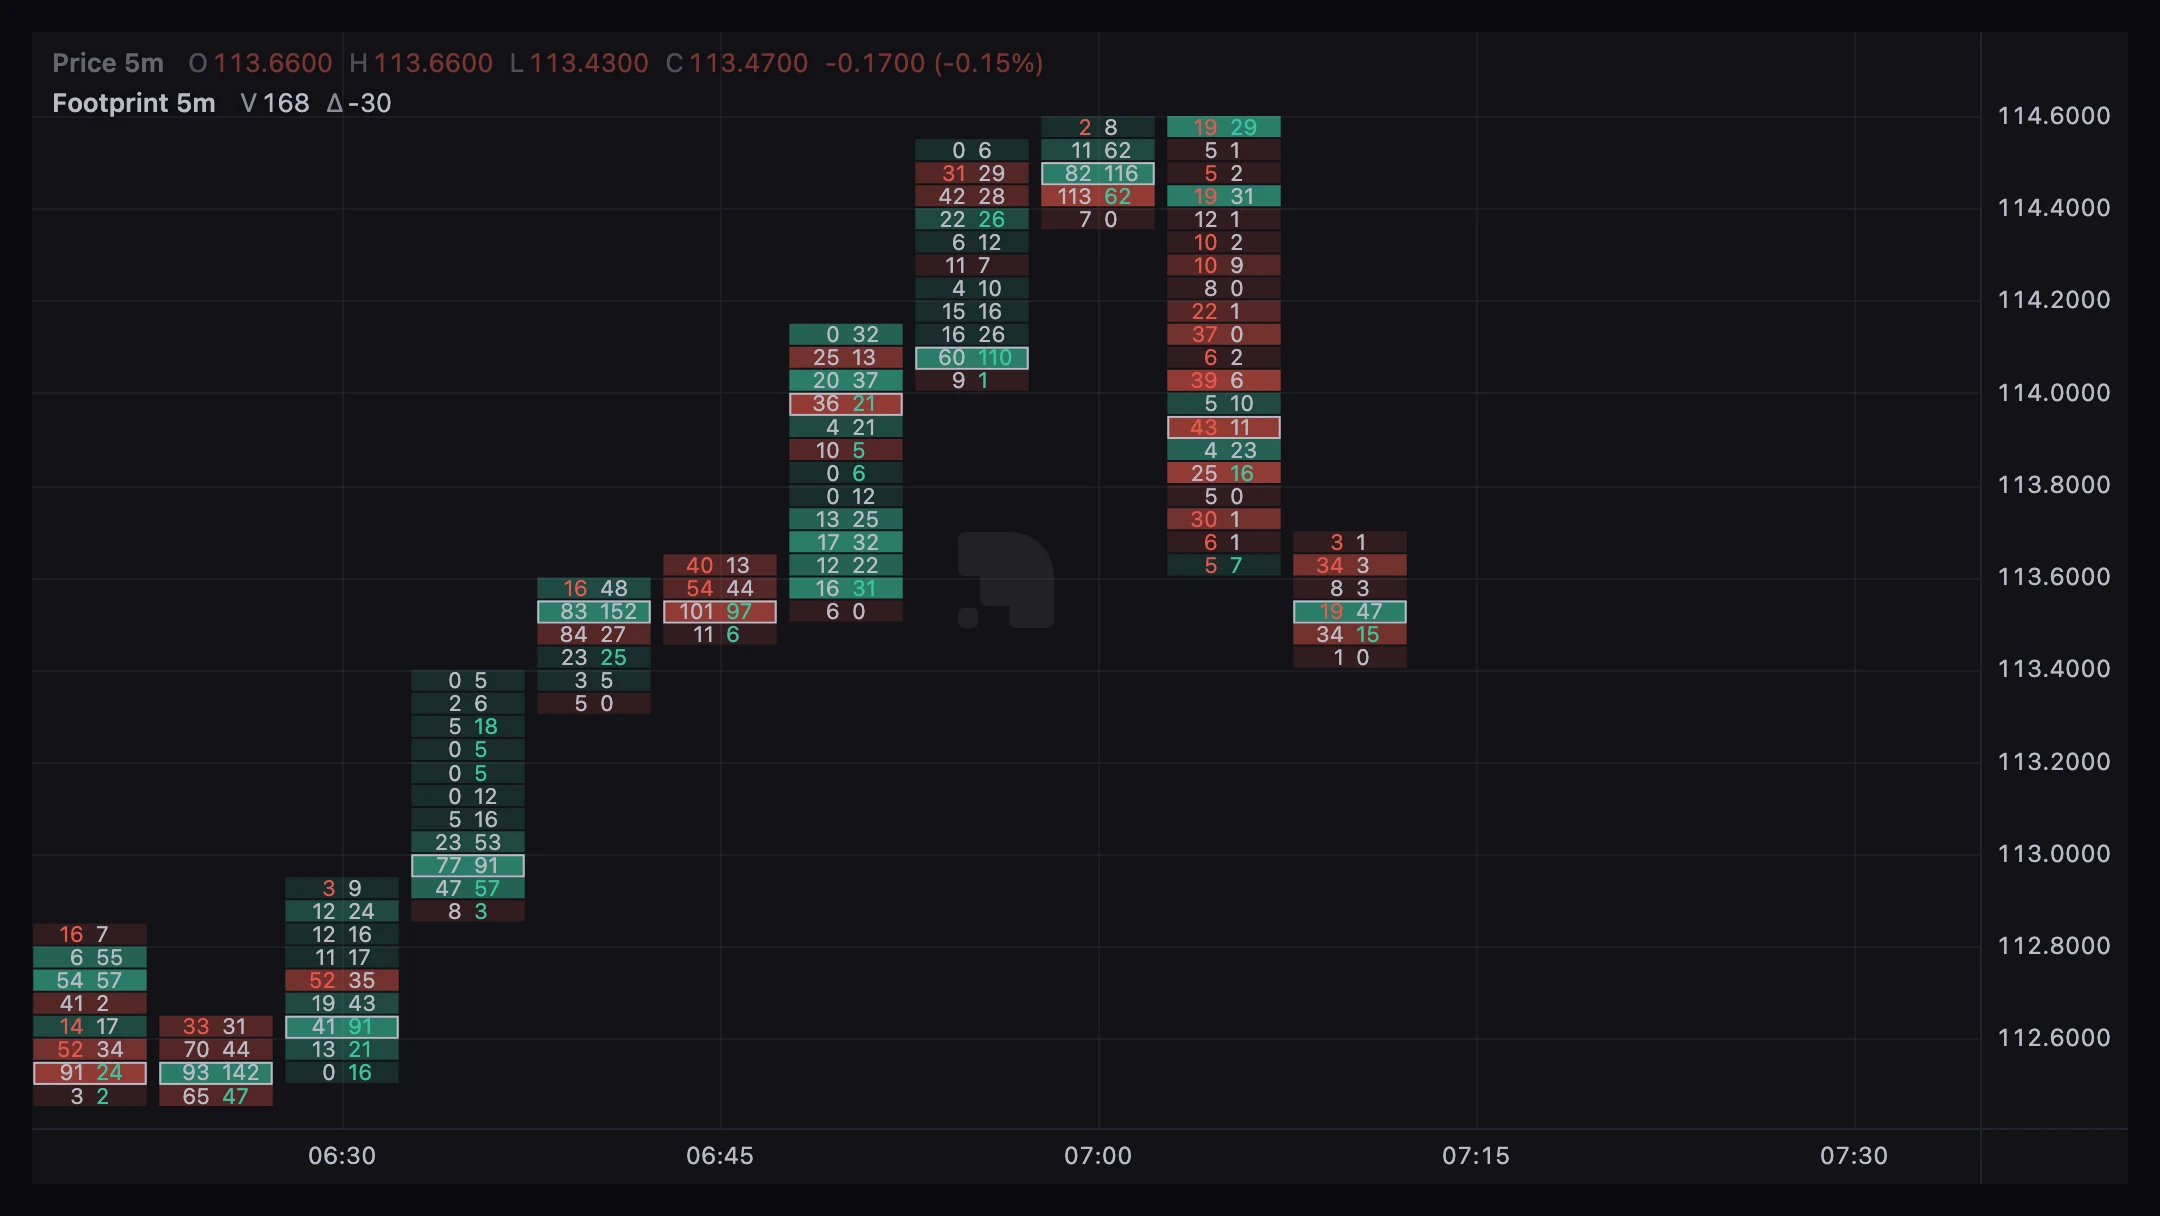The height and width of the screenshot is (1216, 2160).
Task: Select the highlighted 83 152 footprint cell
Action: (594, 611)
